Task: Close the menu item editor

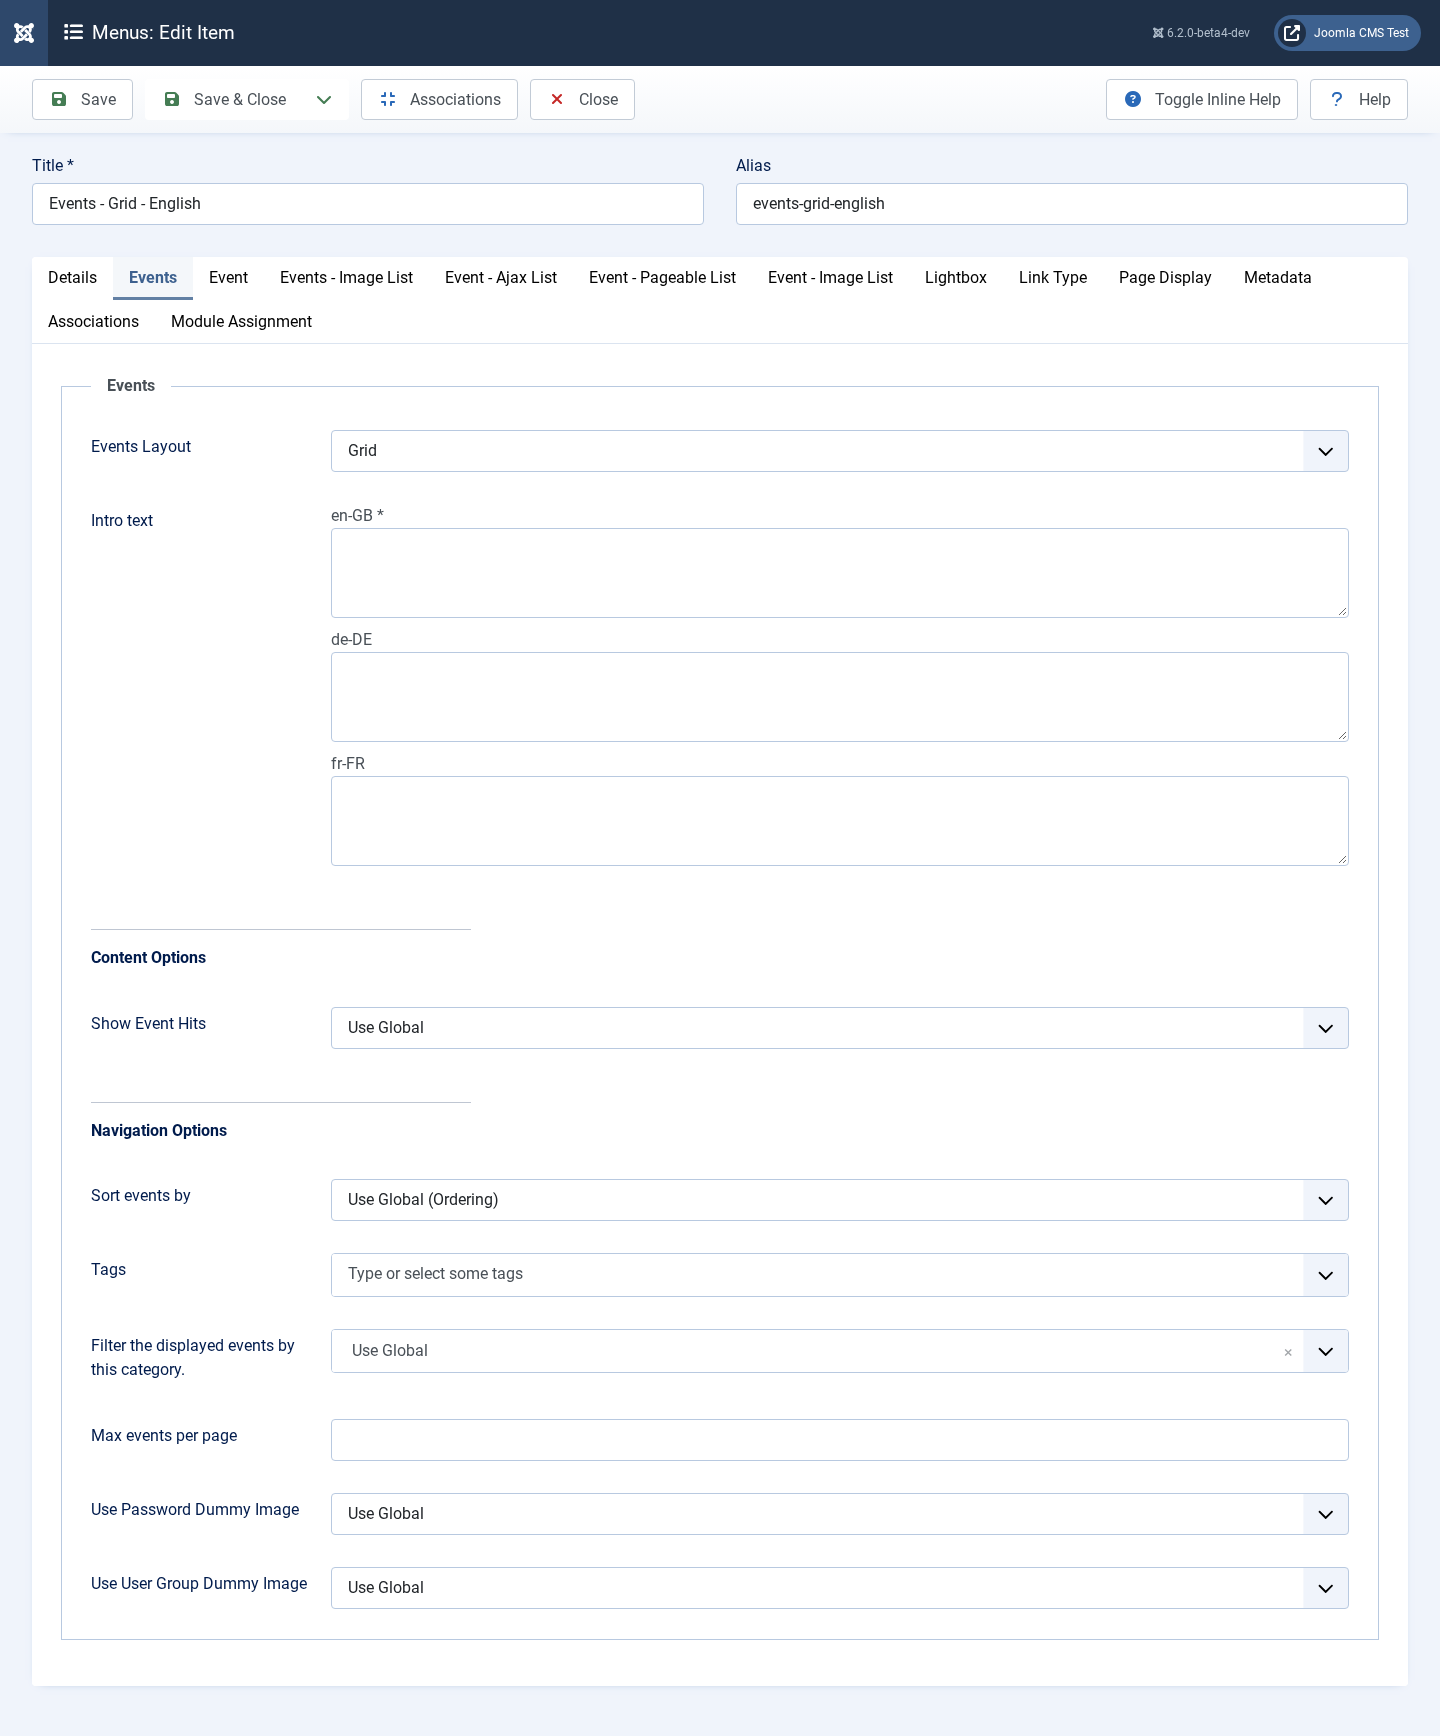Action: point(582,100)
